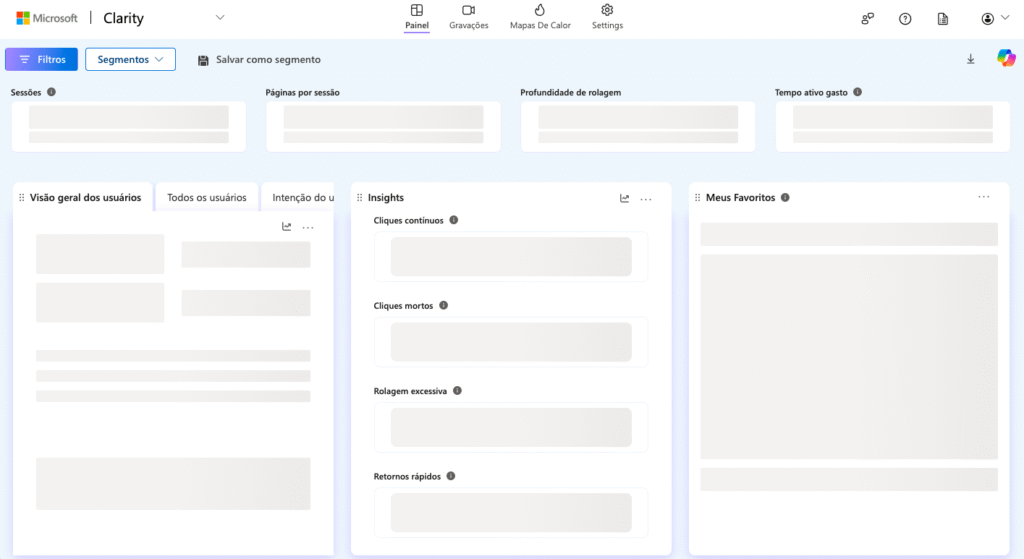
Task: Click info icon next to Cliques mortos
Action: [x=444, y=306]
